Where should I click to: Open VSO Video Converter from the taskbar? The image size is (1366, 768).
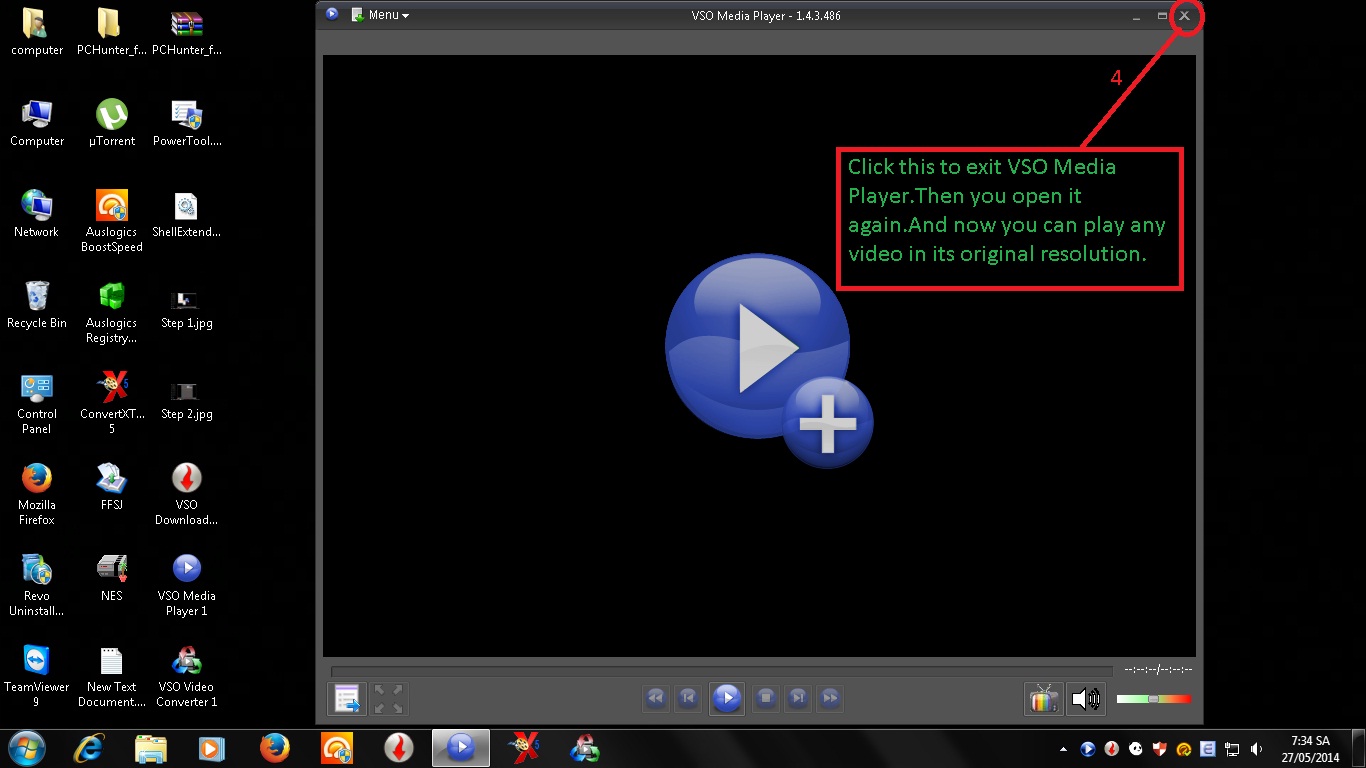[x=585, y=748]
